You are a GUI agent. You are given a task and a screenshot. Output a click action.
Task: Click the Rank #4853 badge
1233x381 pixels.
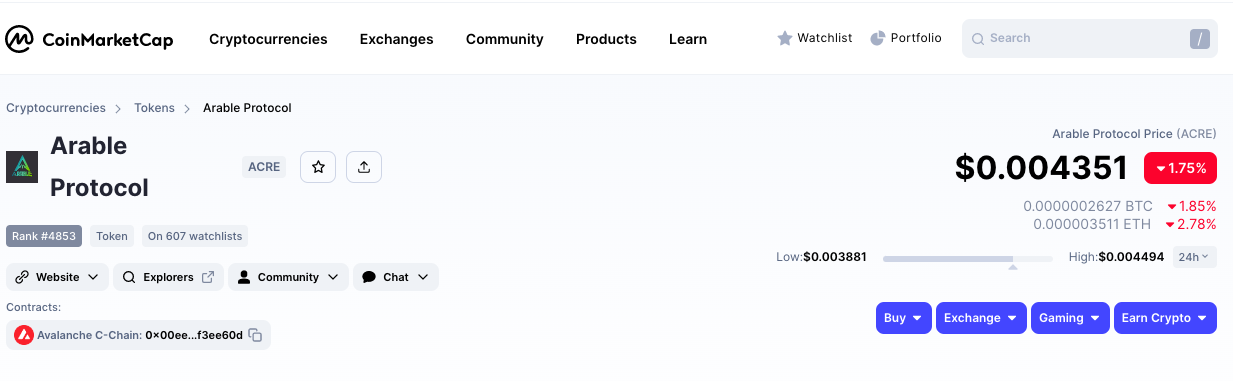44,236
